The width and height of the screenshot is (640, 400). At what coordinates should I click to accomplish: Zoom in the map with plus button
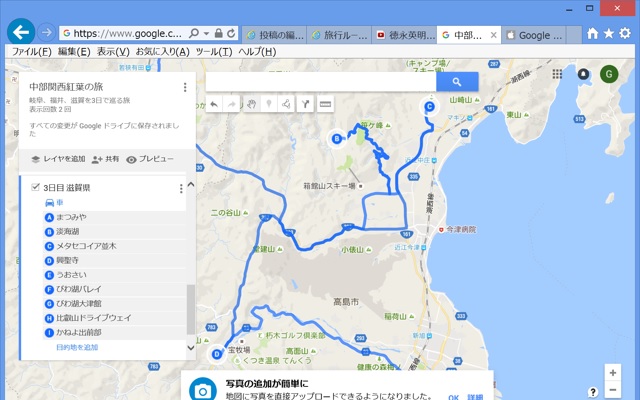611,371
